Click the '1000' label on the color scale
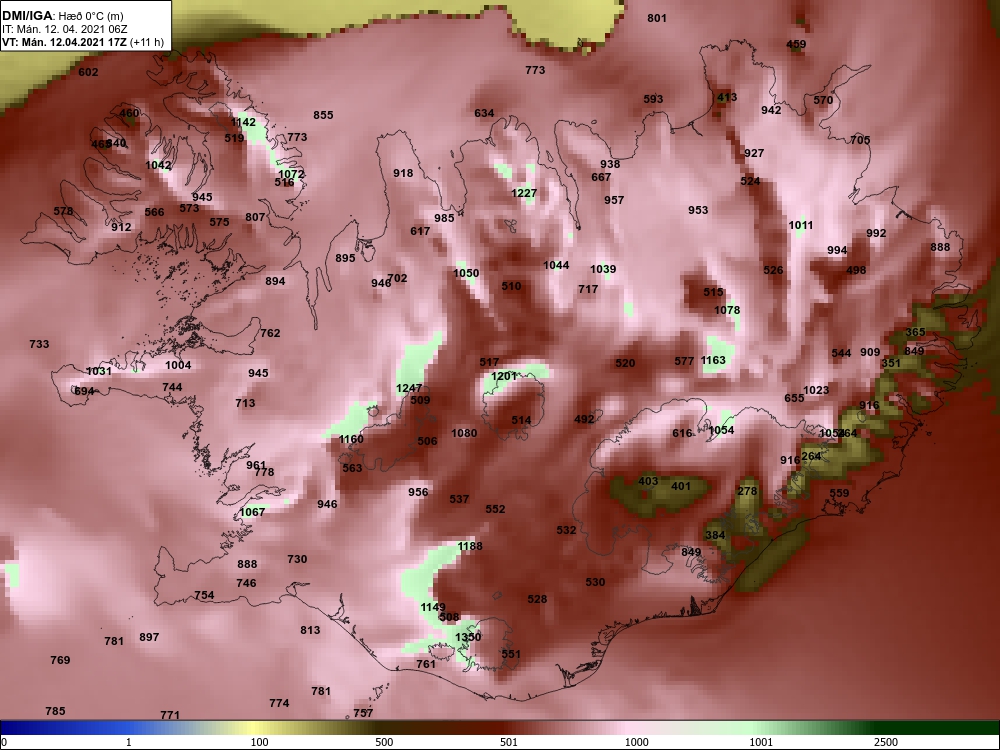 [x=636, y=742]
